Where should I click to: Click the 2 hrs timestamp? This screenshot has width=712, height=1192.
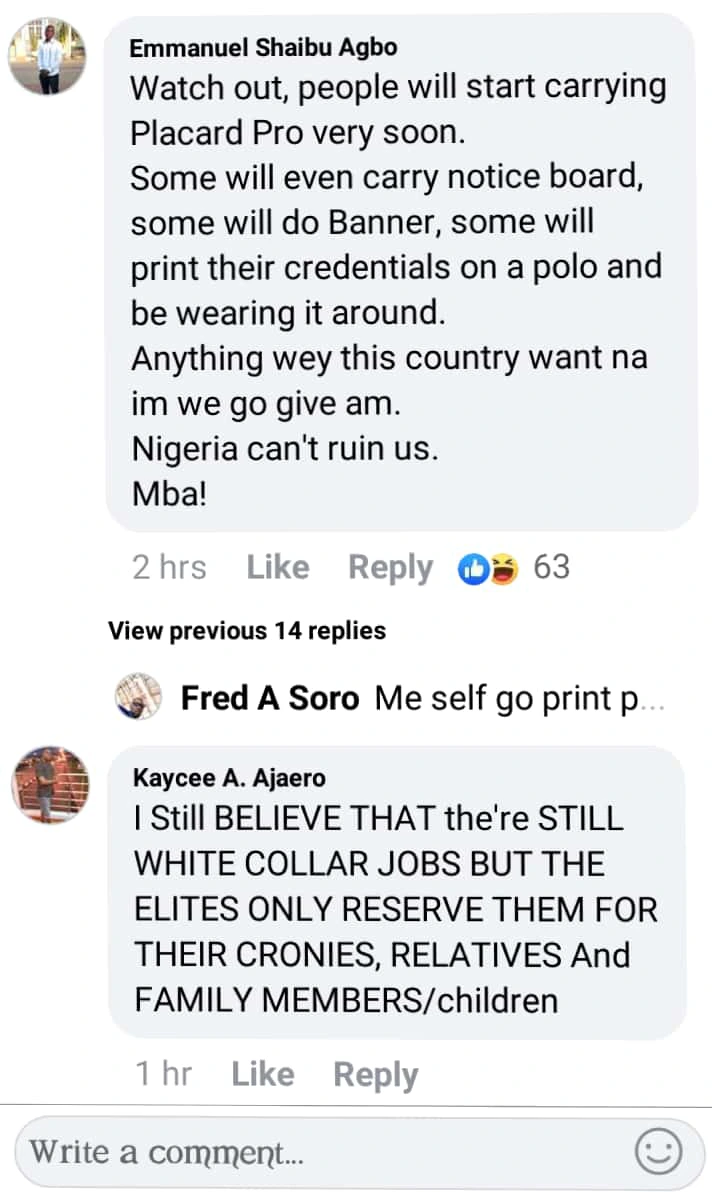point(169,567)
